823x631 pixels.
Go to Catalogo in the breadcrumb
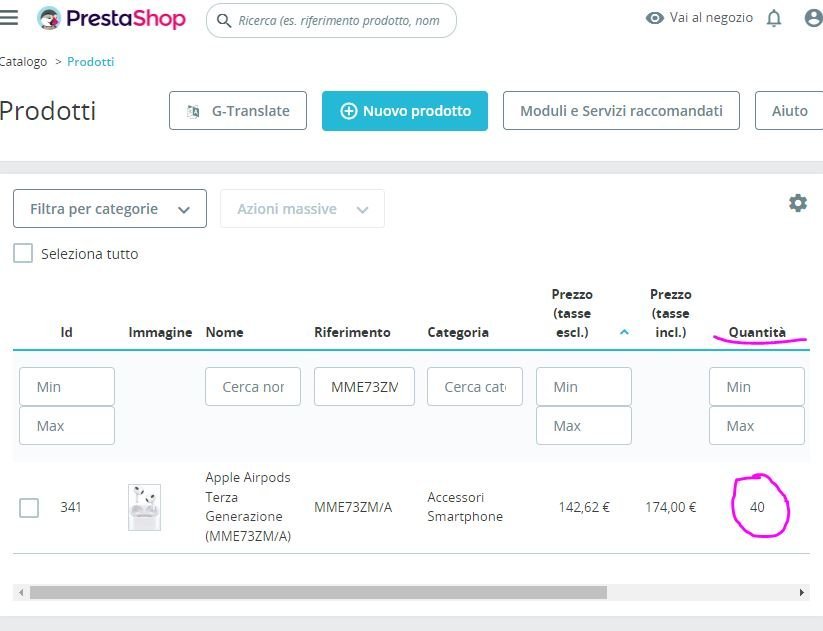[x=23, y=61]
